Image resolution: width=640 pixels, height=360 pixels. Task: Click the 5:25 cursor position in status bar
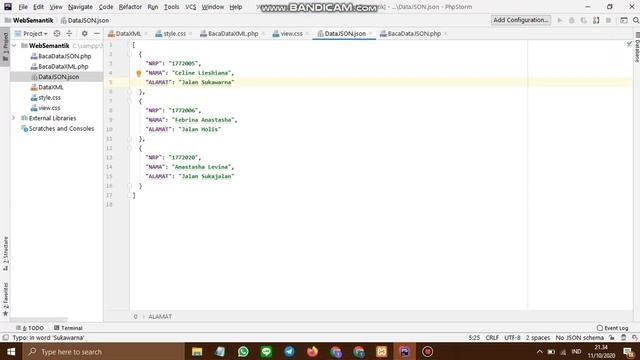click(474, 338)
